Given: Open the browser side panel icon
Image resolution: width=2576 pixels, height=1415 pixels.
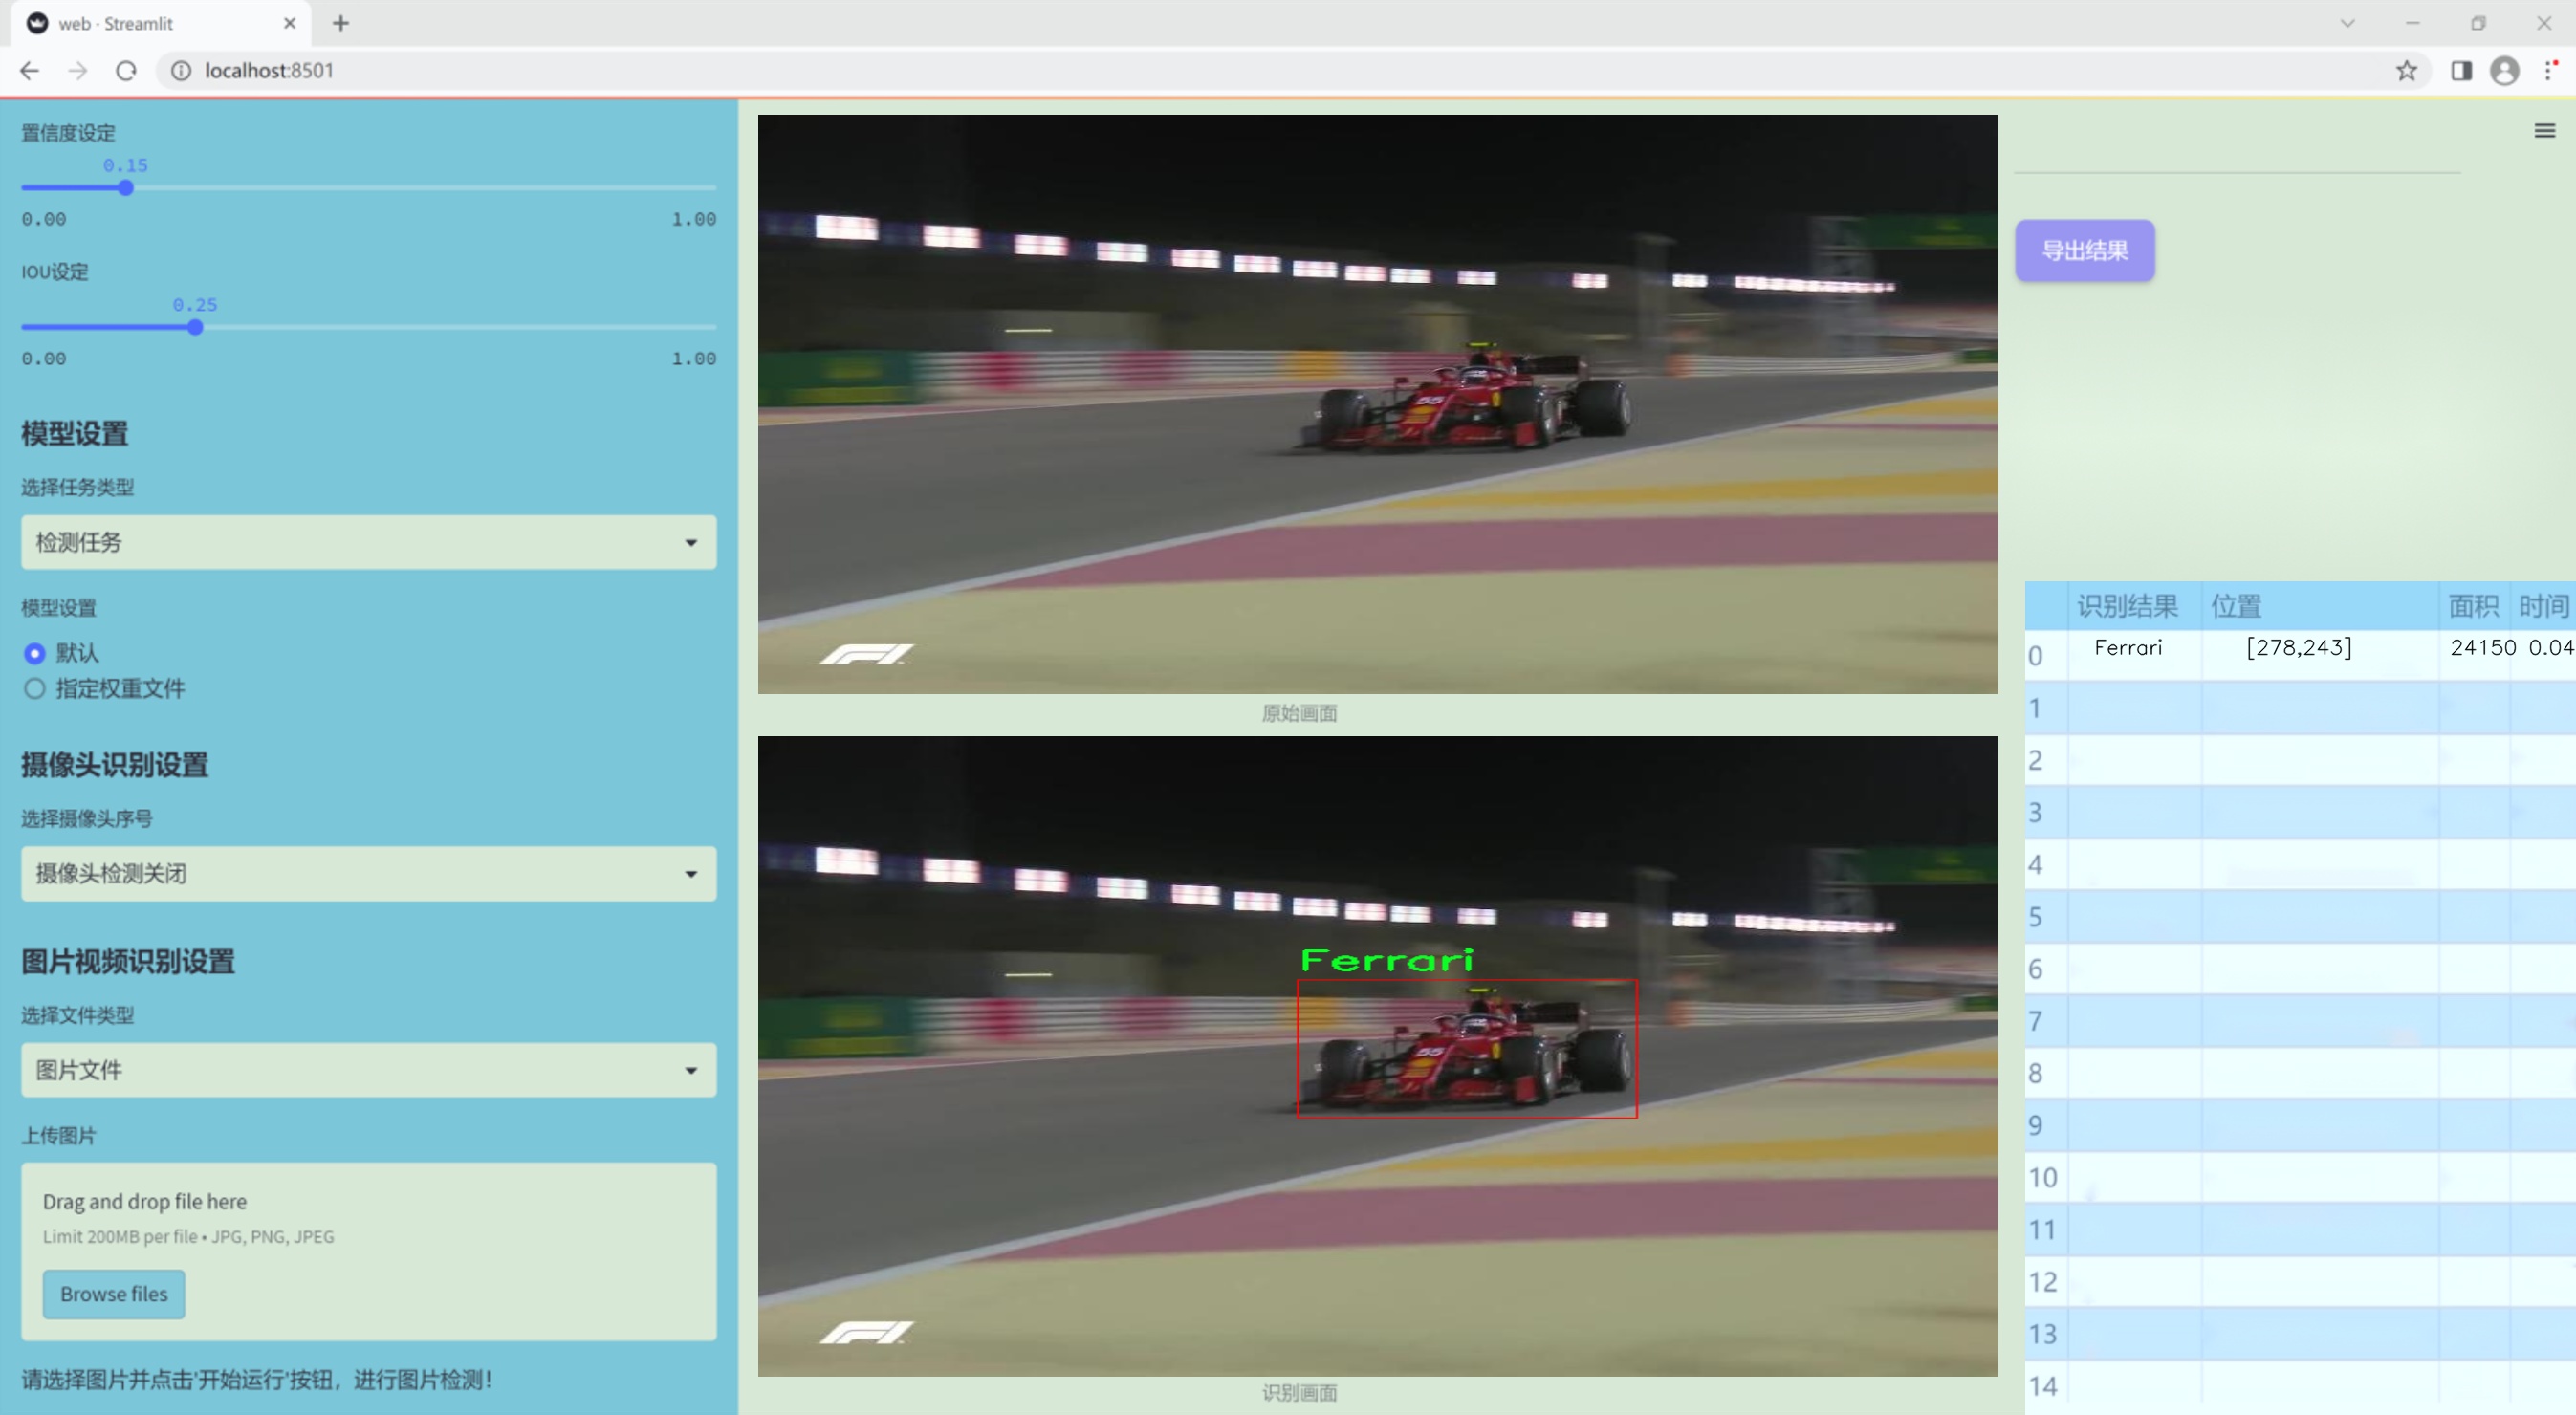Looking at the screenshot, I should 2461,71.
